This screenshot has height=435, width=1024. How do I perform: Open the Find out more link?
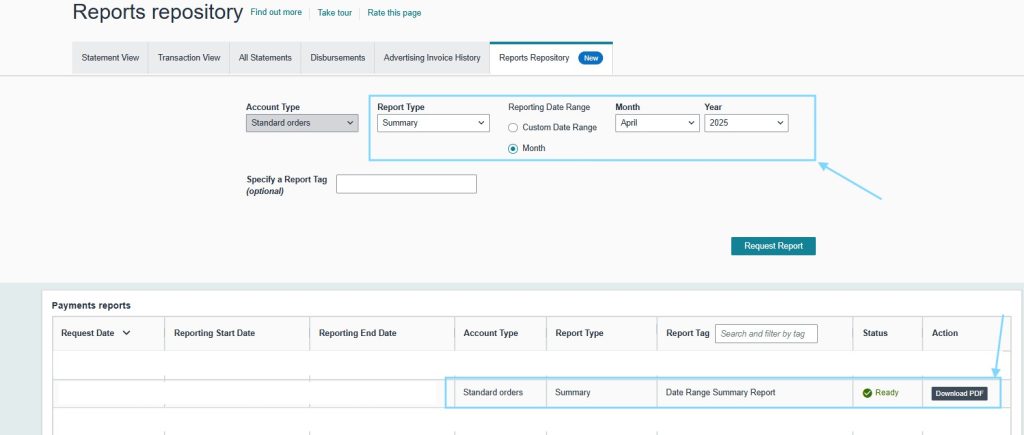[x=278, y=13]
